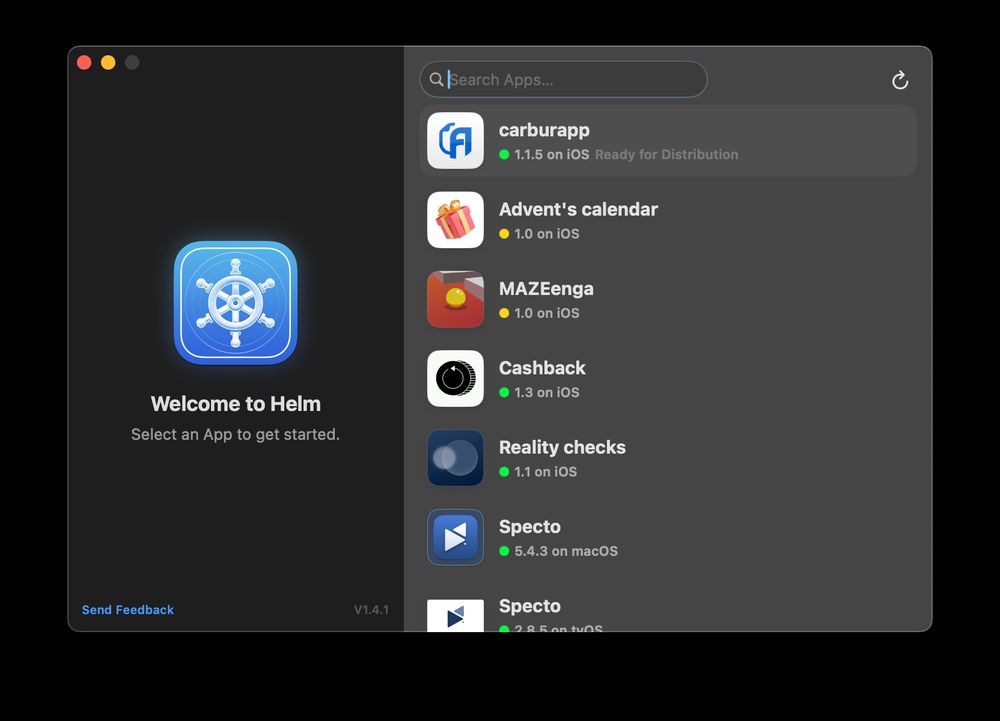Viewport: 1000px width, 721px height.
Task: Click the 1.1.5 on iOS version label
Action: 552,154
